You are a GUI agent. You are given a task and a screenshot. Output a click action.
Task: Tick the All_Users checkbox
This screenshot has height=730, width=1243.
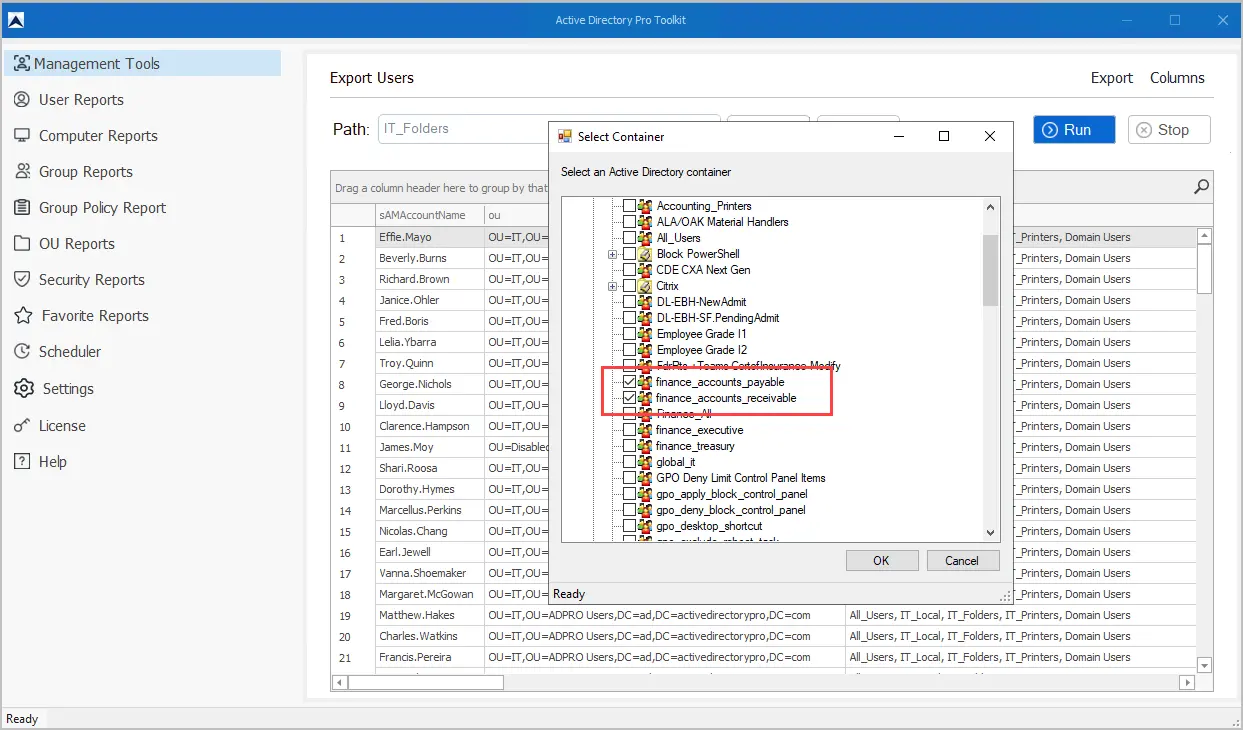[x=629, y=238]
